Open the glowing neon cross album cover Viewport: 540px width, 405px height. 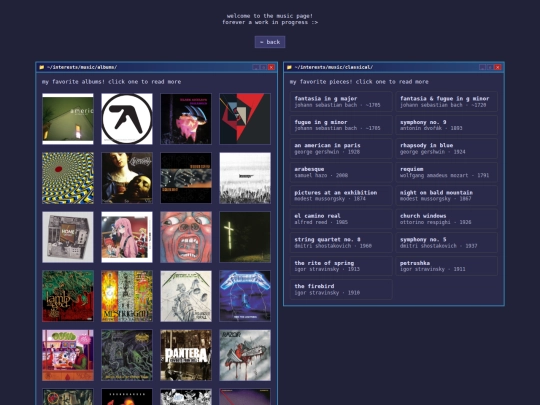click(x=245, y=237)
